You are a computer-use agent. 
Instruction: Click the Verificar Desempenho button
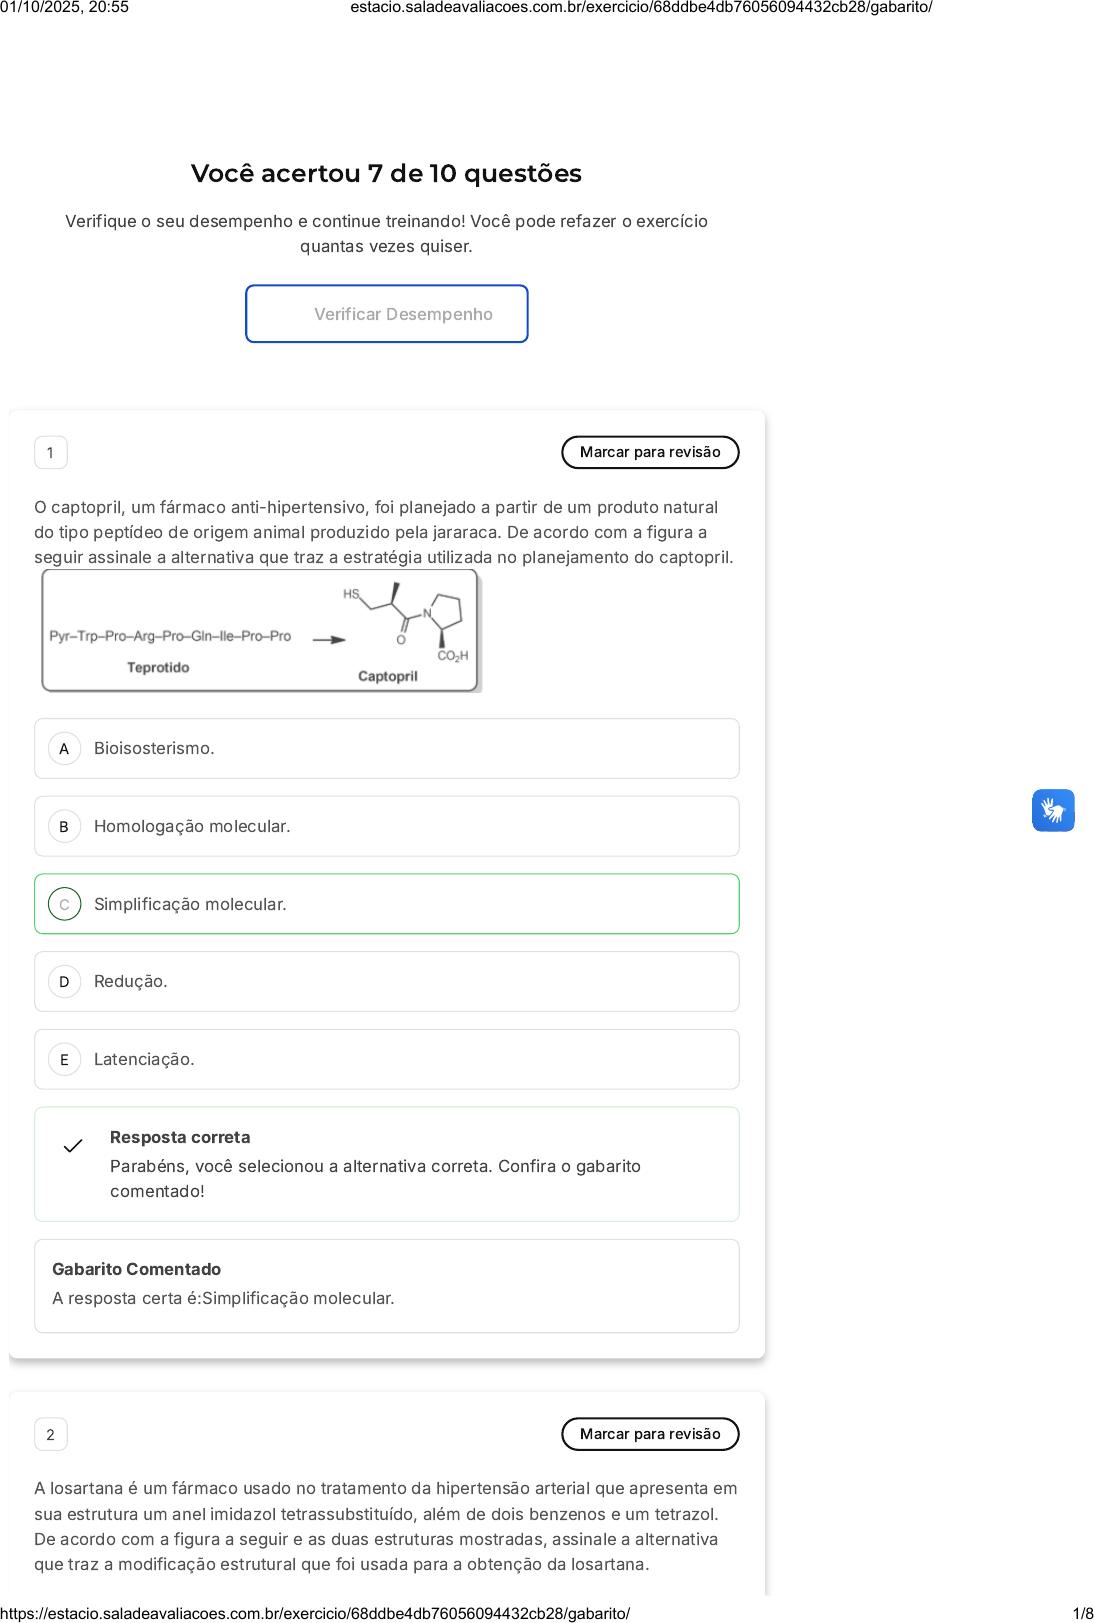(386, 314)
